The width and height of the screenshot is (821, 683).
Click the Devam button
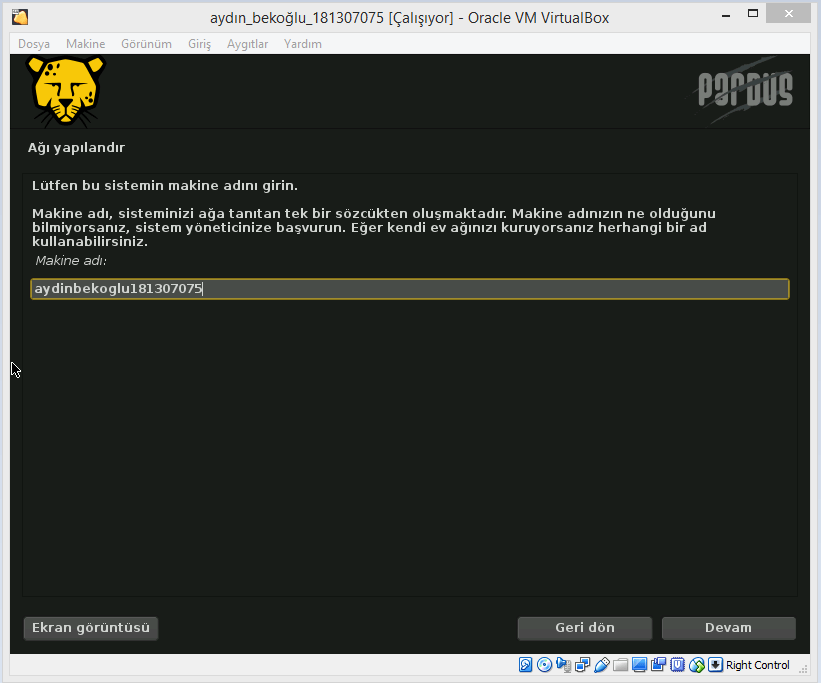click(x=728, y=627)
